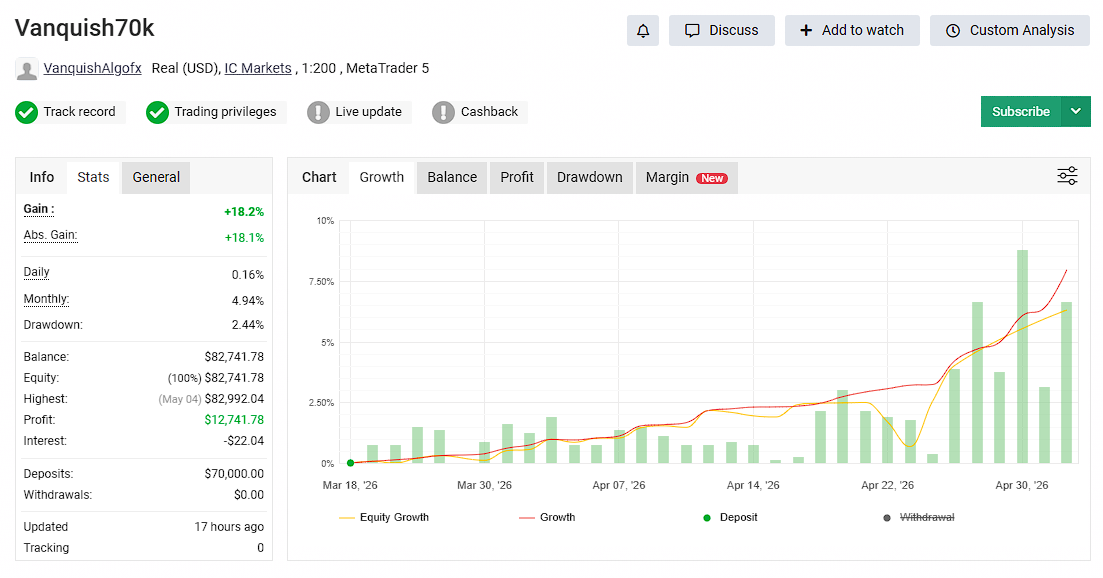The height and width of the screenshot is (578, 1103).
Task: Click the user avatar icon
Action: tap(27, 69)
